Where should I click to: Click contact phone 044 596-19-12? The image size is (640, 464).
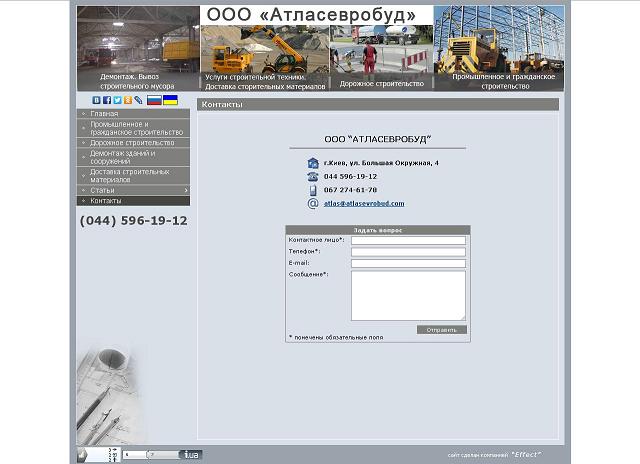click(350, 176)
